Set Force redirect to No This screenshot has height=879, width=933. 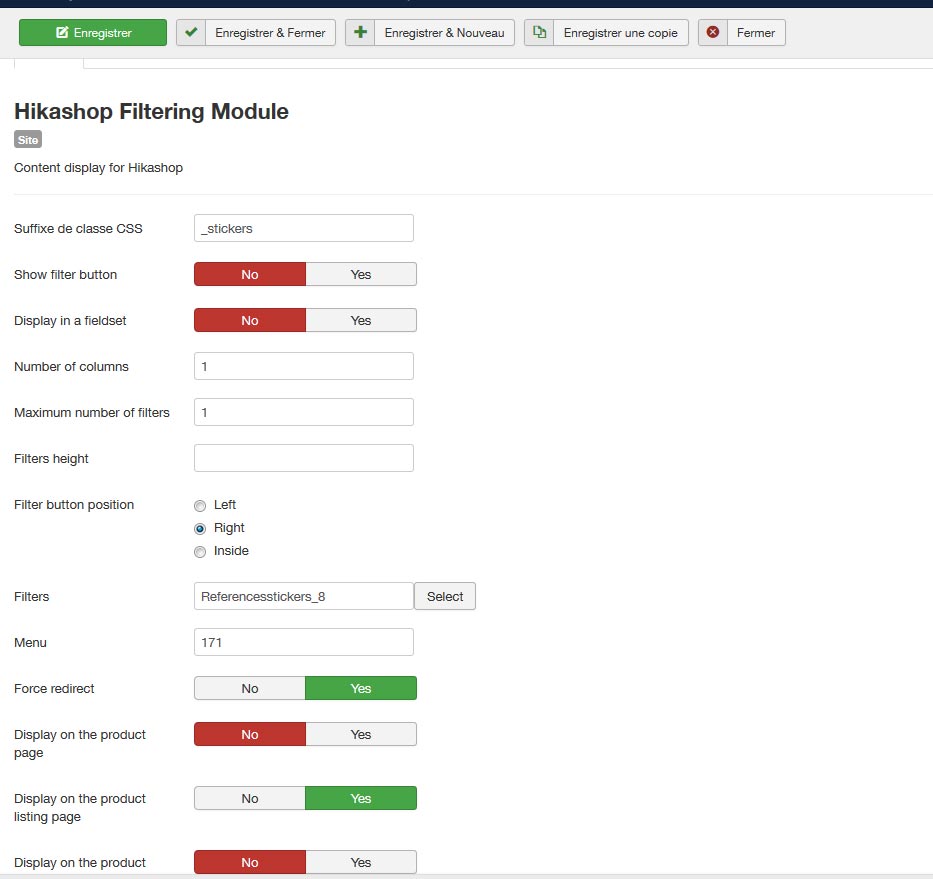[250, 688]
